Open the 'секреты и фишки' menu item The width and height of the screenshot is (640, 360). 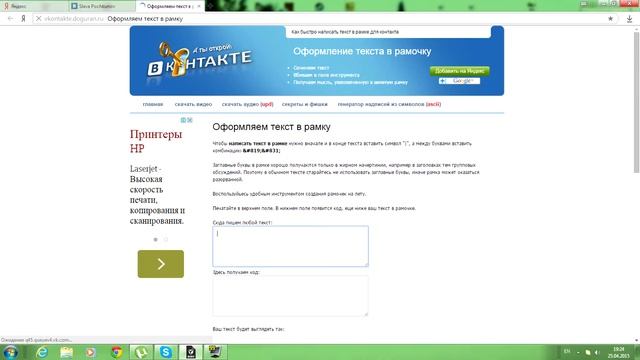pos(304,104)
